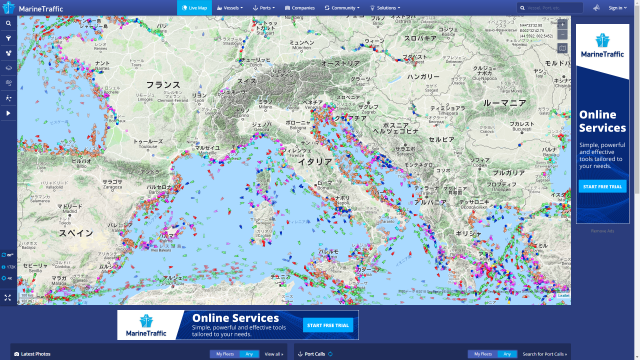The width and height of the screenshot is (640, 360).
Task: Open the map search magnifier in sidebar
Action: [x=8, y=24]
